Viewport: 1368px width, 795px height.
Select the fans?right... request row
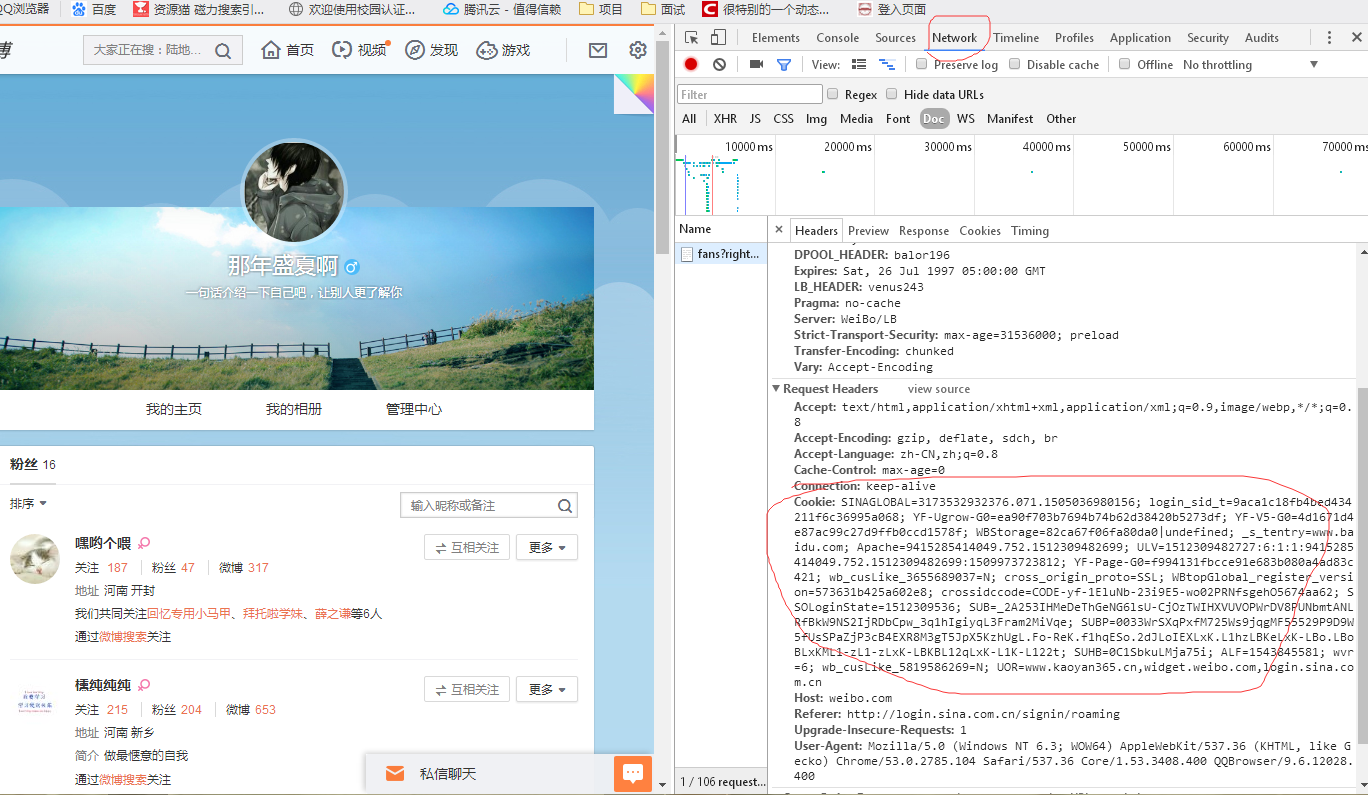[x=721, y=254]
